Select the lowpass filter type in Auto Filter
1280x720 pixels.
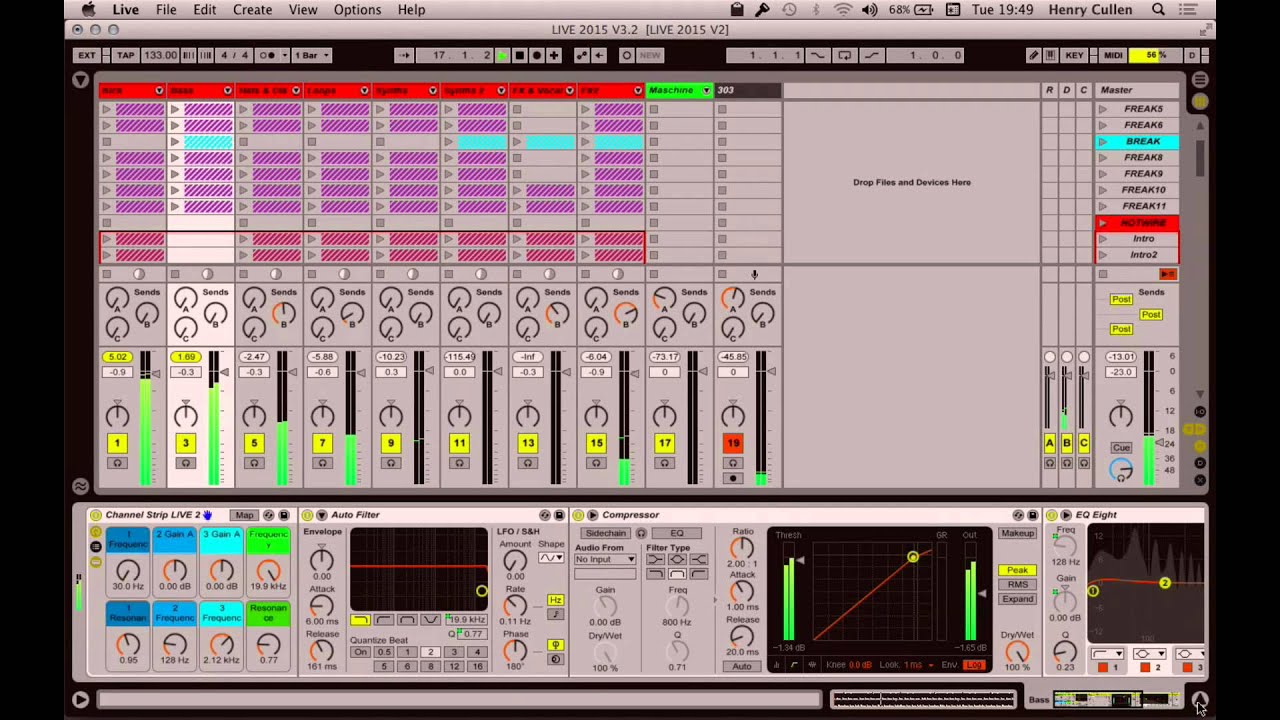click(360, 620)
